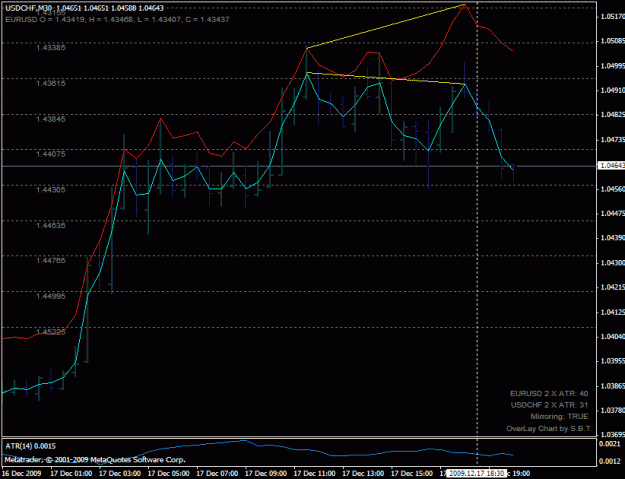This screenshot has width=625, height=479.
Task: Click the right axis price 1.04560
Action: click(612, 190)
